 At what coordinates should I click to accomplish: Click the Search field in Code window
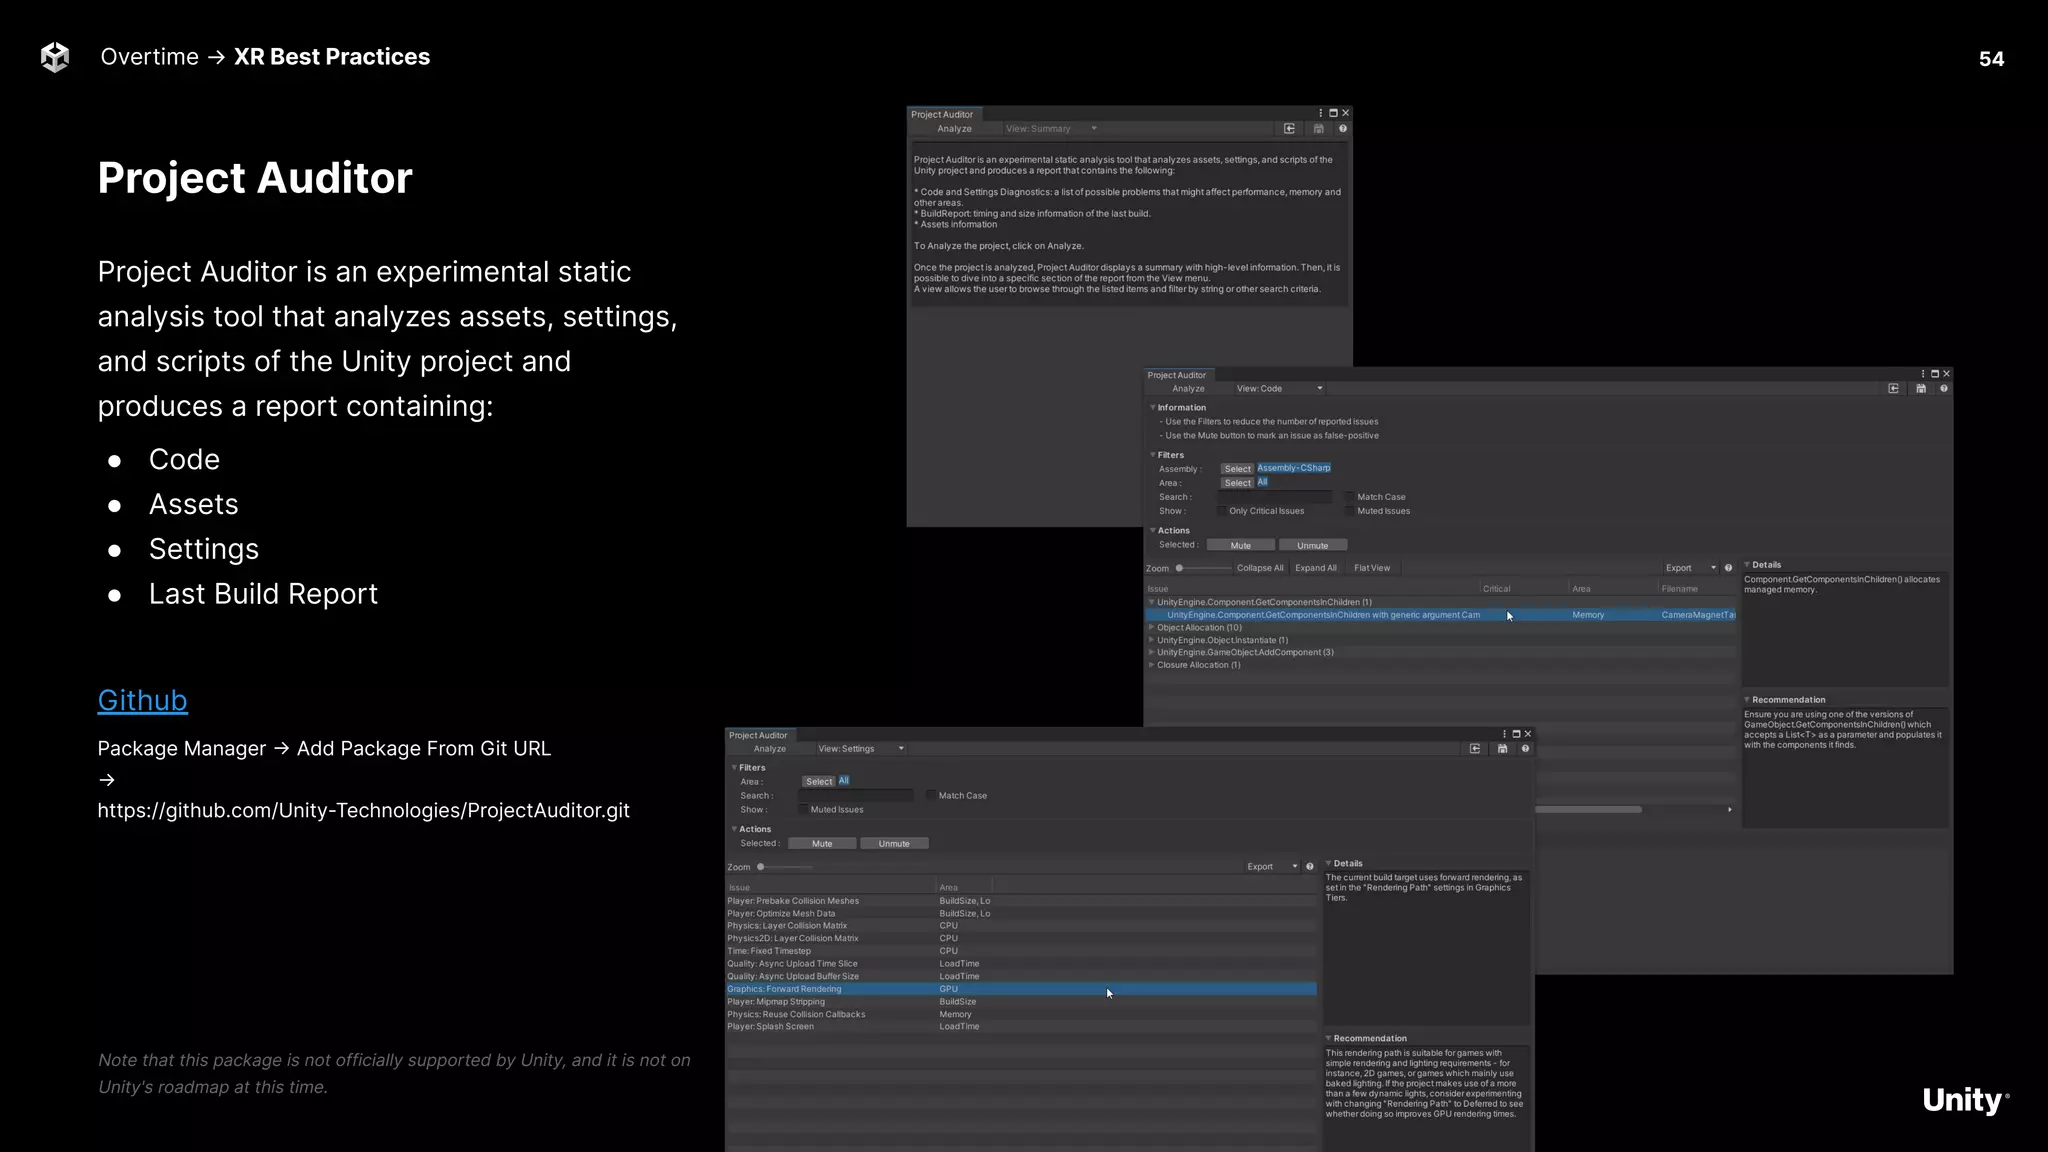click(1274, 497)
